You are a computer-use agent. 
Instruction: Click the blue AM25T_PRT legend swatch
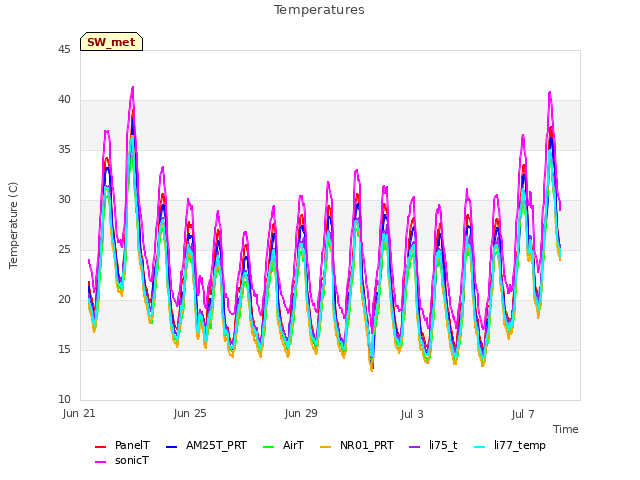tap(171, 447)
